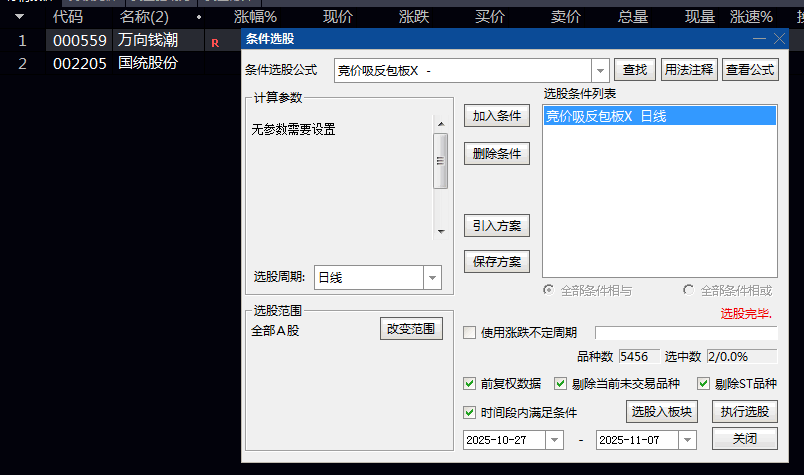Select stock name 国统股份
This screenshot has width=804, height=475.
pyautogui.click(x=148, y=63)
